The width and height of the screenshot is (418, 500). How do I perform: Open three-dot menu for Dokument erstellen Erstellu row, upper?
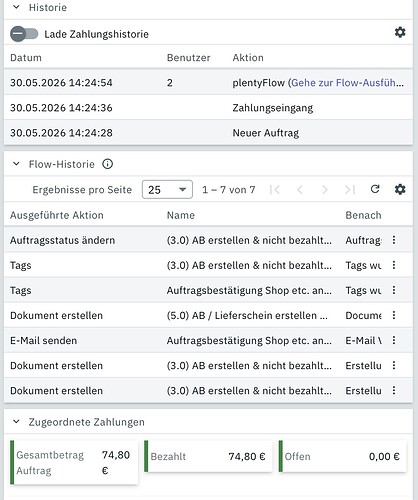[x=394, y=365]
